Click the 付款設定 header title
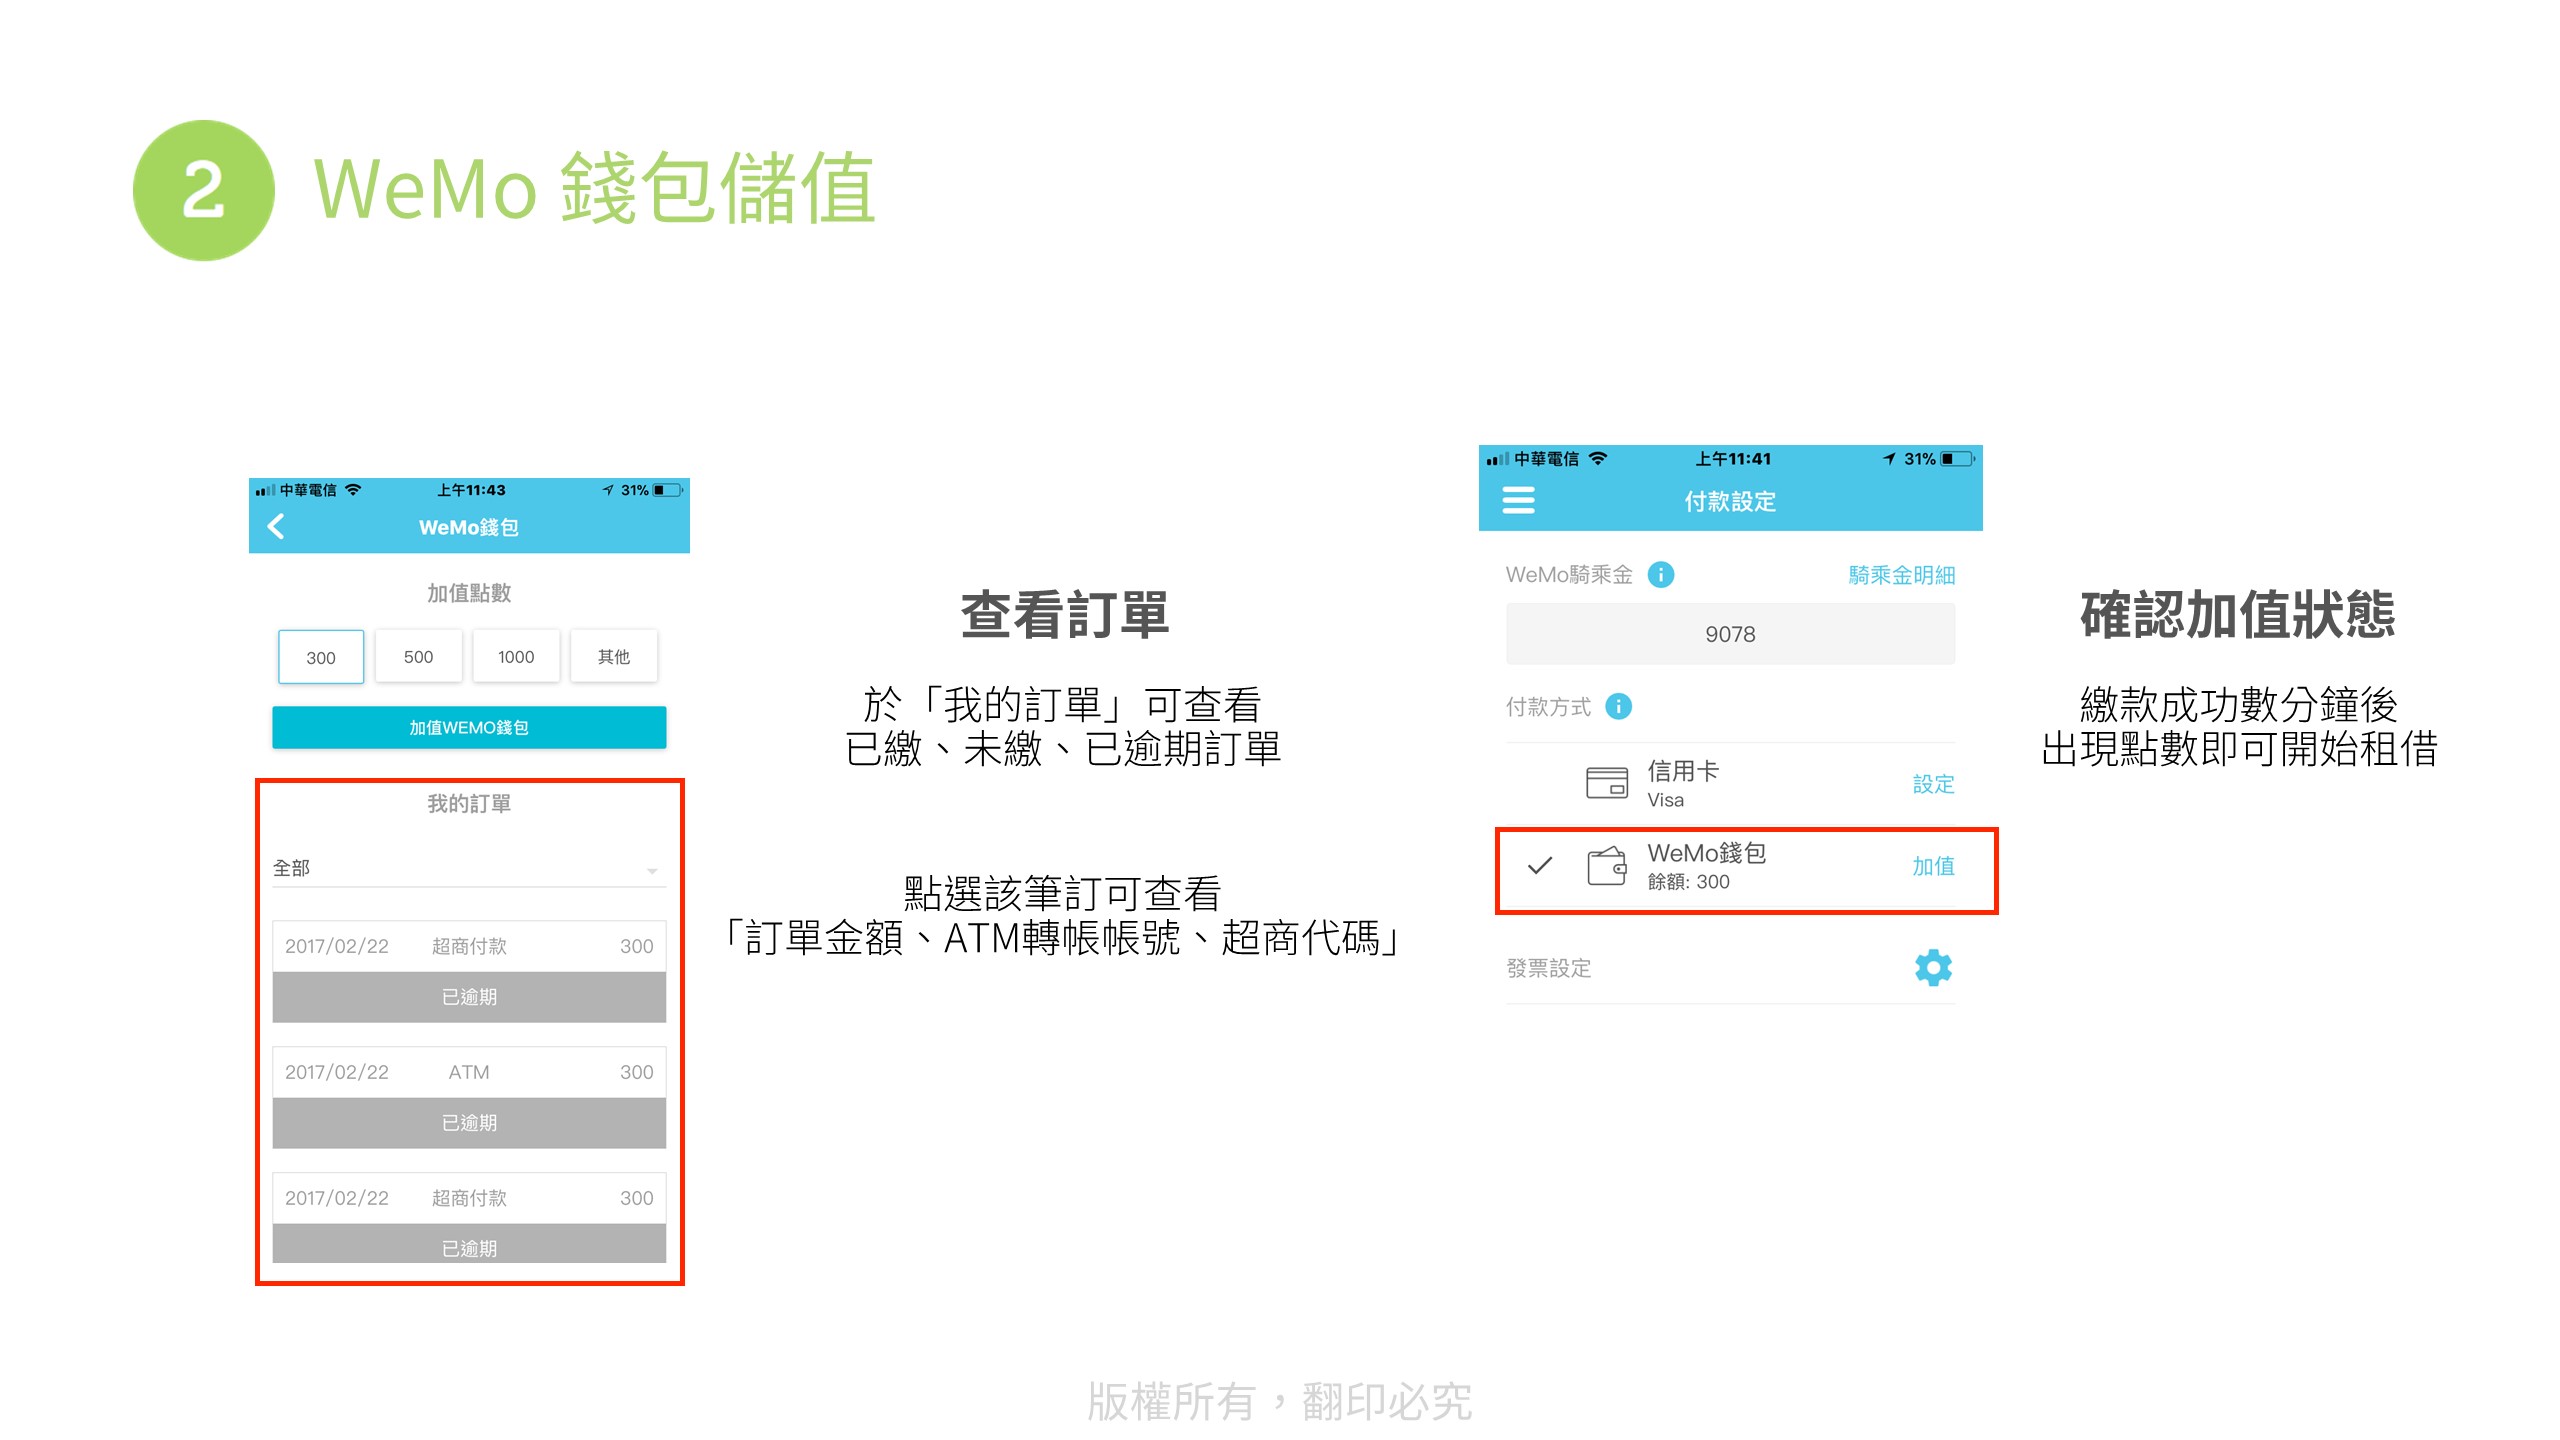Screen dimensions: 2560x1440 click(x=1730, y=501)
